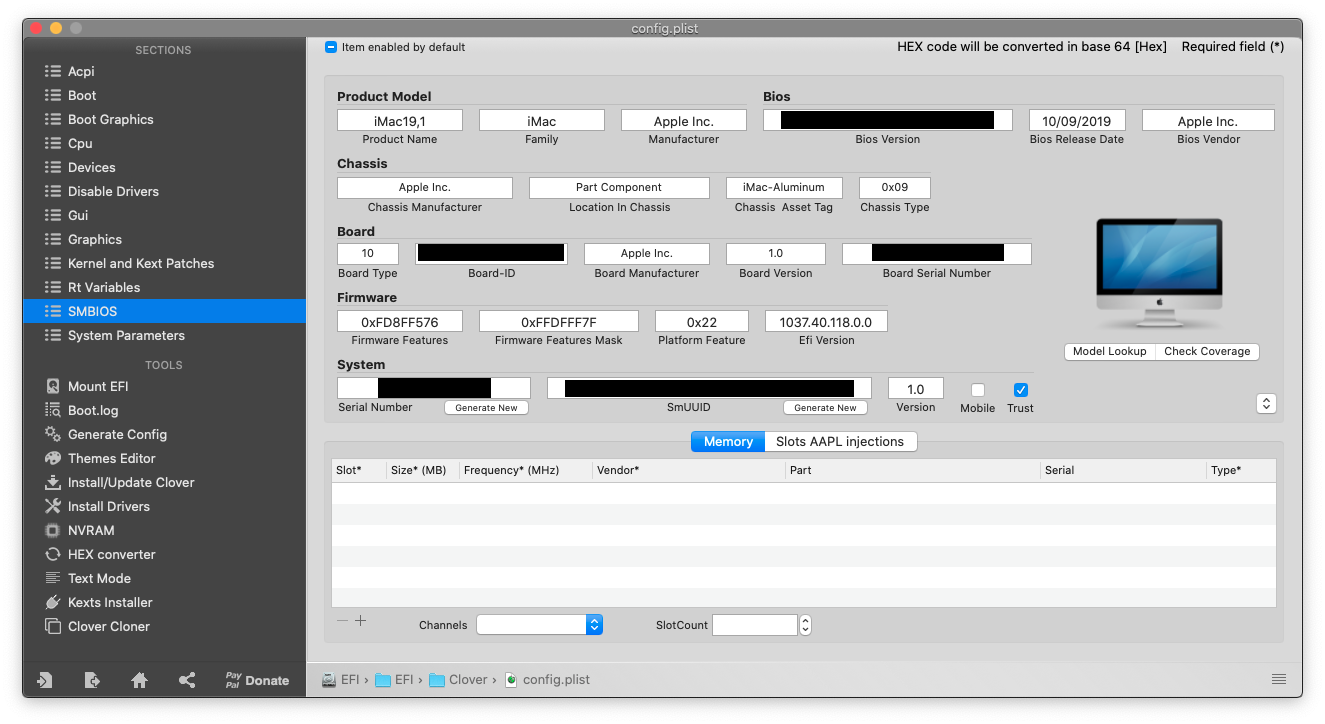This screenshot has width=1325, height=724.
Task: Switch to Slots AAPL injections tab
Action: [840, 441]
